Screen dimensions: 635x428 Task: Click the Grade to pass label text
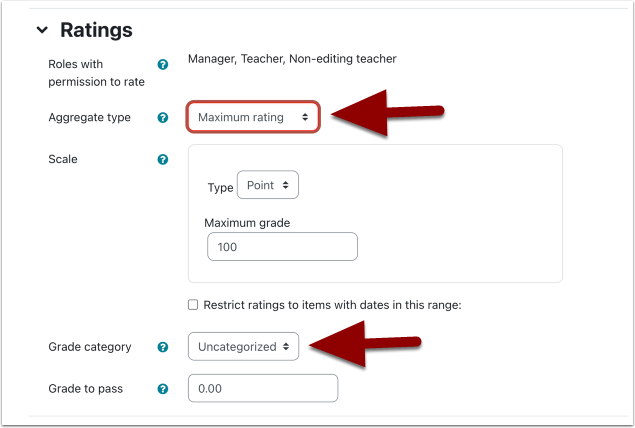pyautogui.click(x=85, y=389)
